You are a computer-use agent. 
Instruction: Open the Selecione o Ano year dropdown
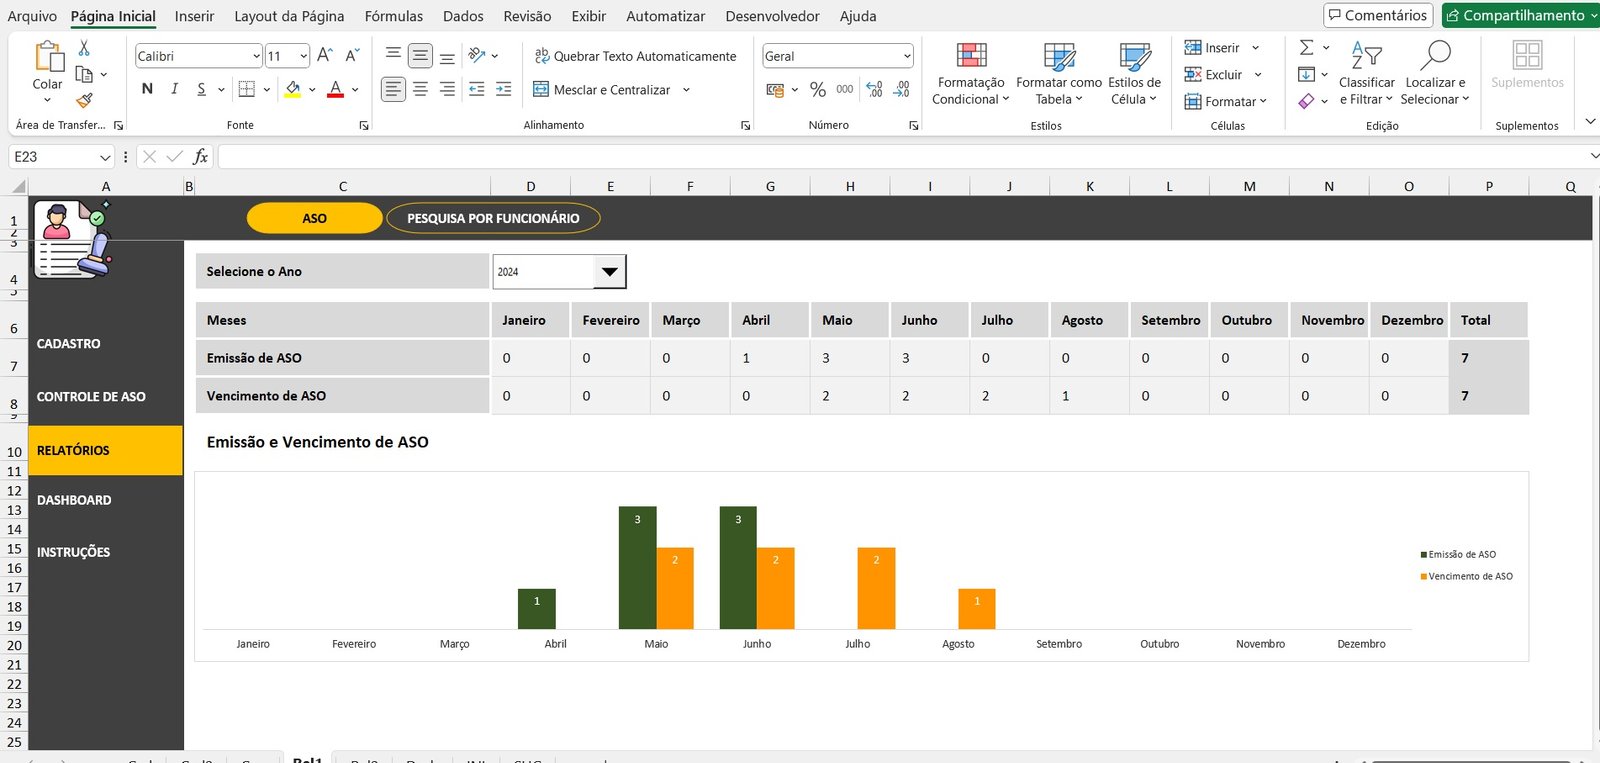pos(609,271)
